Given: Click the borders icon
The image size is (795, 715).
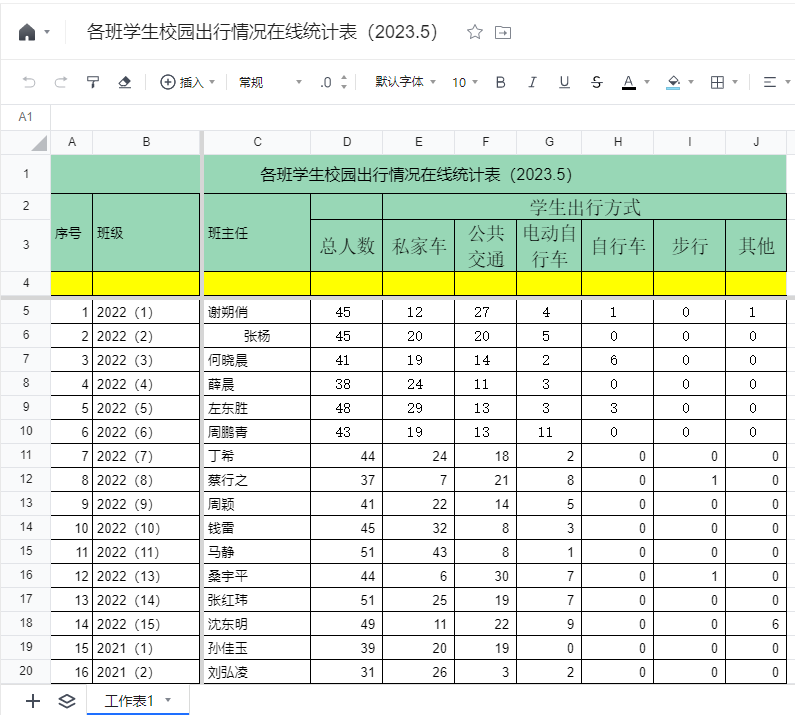Looking at the screenshot, I should [717, 82].
